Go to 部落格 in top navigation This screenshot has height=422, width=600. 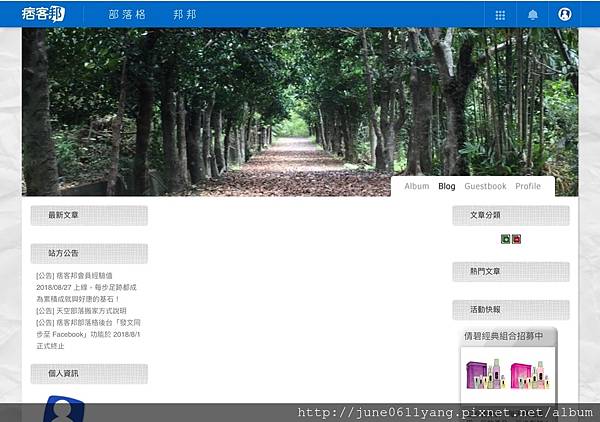click(x=127, y=15)
